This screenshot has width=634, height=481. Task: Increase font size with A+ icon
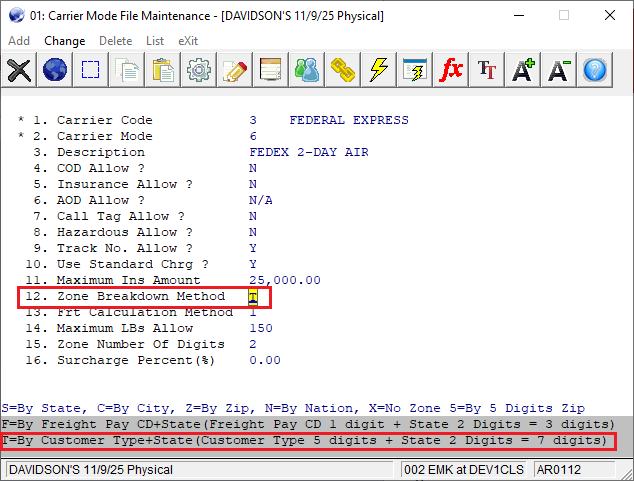(x=523, y=70)
